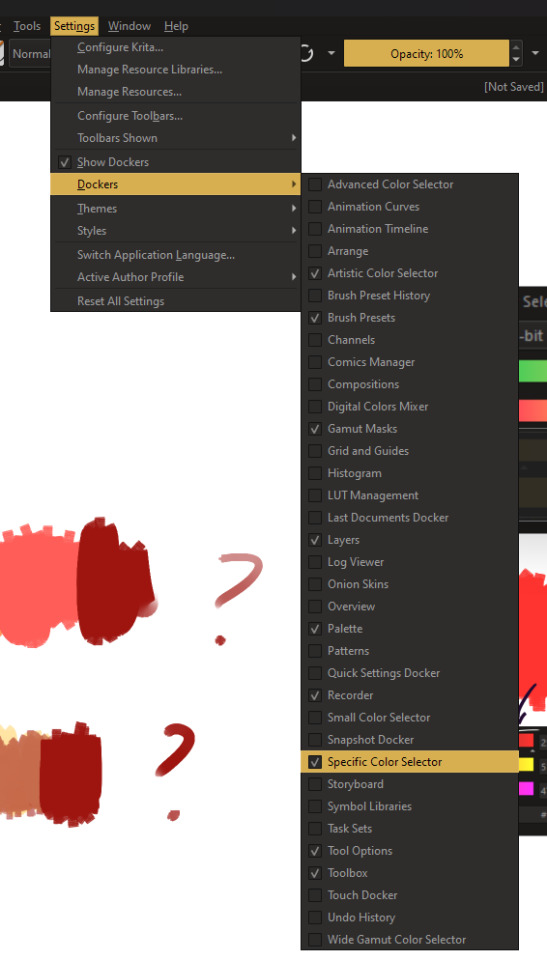
Task: Enable the Small Color Selector docker
Action: pos(409,718)
